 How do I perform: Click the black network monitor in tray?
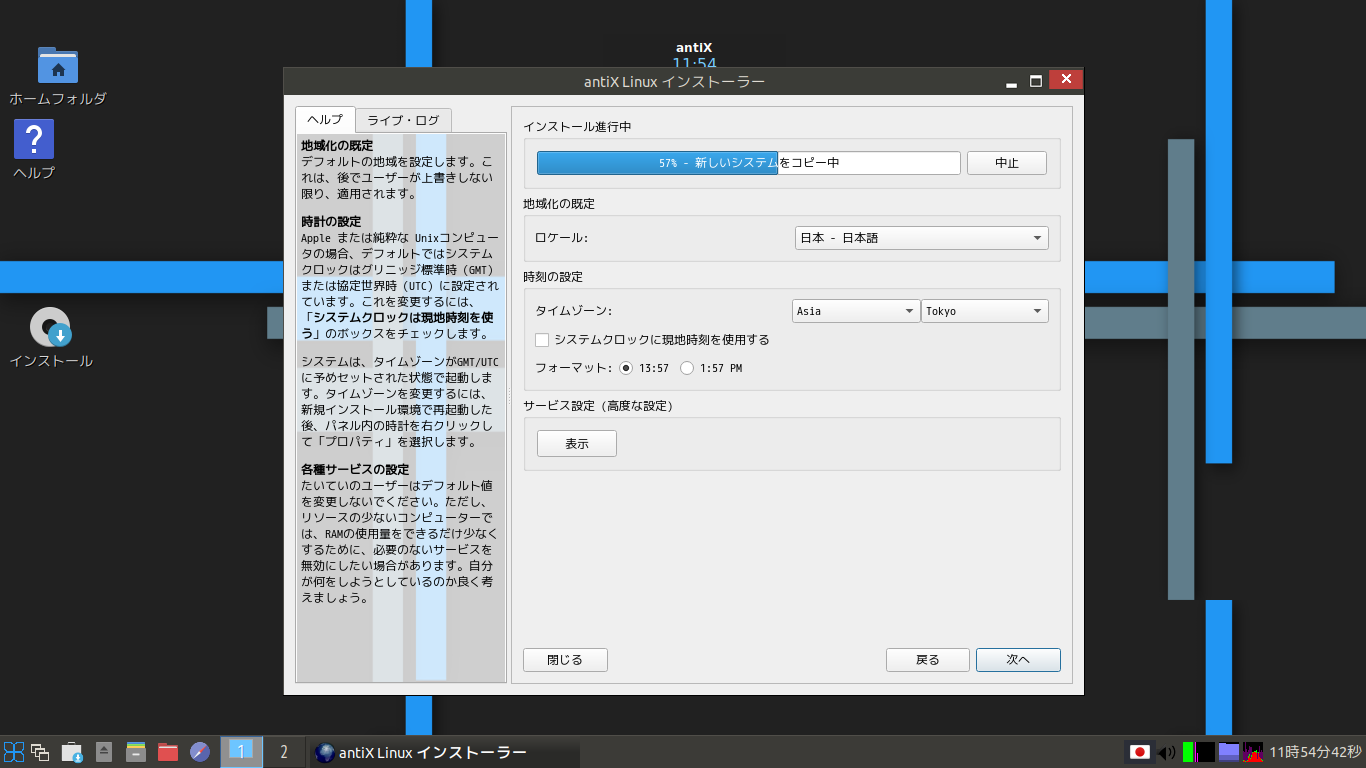click(x=1206, y=752)
